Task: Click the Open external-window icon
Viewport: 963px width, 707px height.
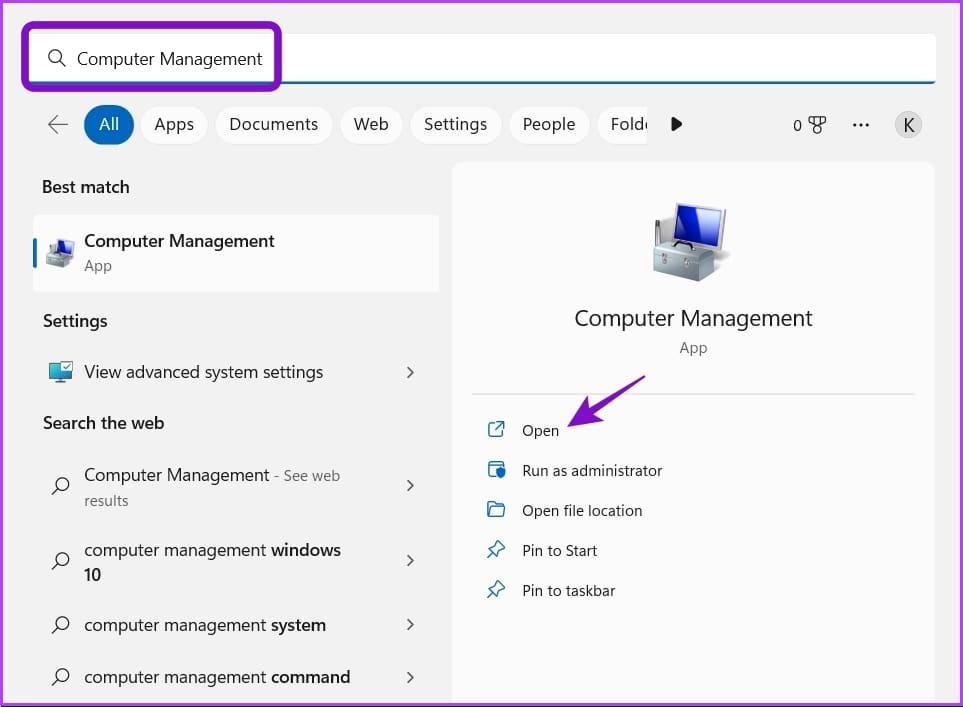Action: click(x=496, y=429)
